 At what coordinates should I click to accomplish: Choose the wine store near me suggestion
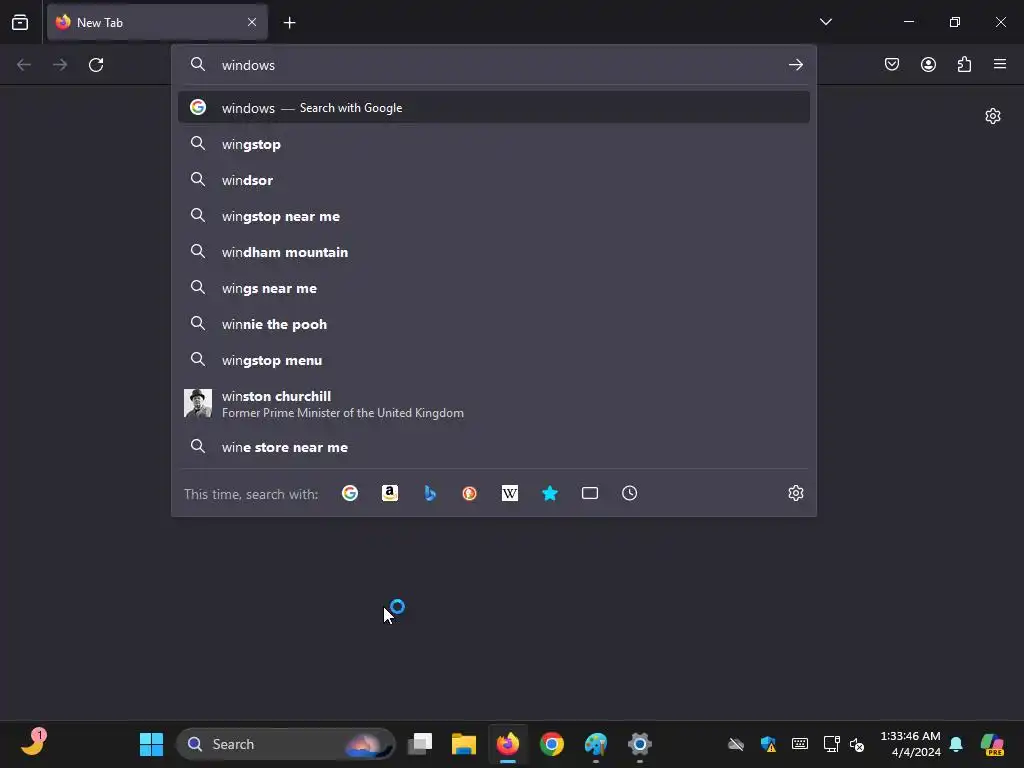click(x=494, y=447)
